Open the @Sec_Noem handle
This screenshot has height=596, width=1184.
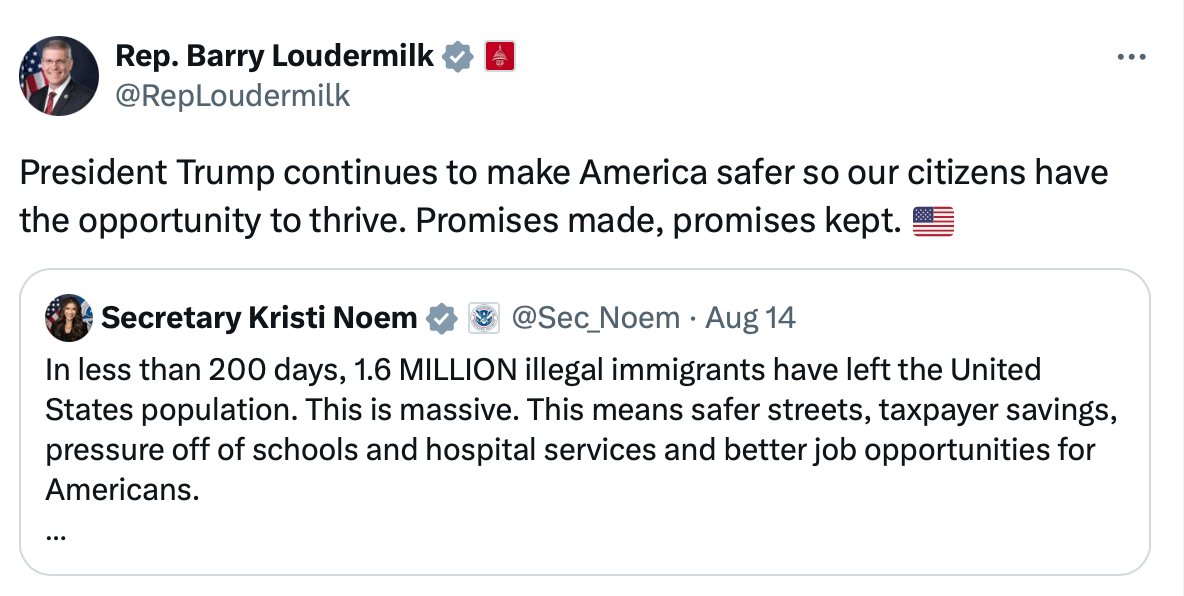(596, 318)
